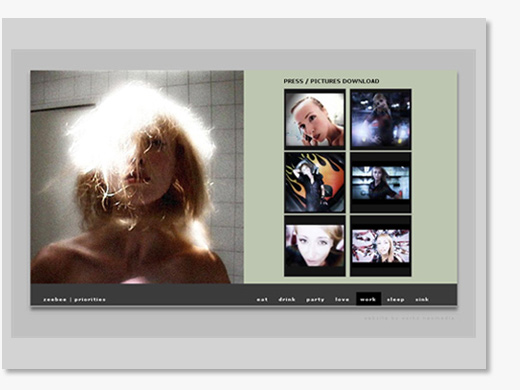Download the pale face close-up picture
This screenshot has height=390, width=520.
[315, 246]
